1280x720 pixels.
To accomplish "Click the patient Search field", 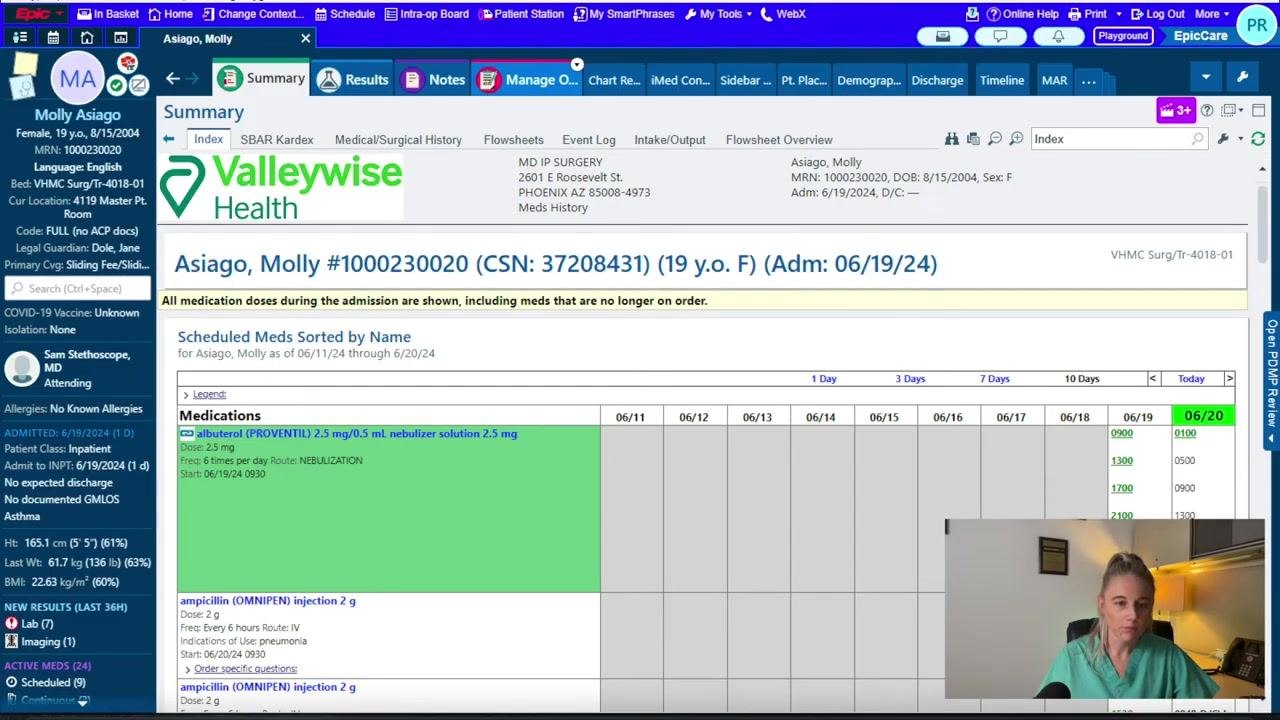I will click(x=78, y=288).
